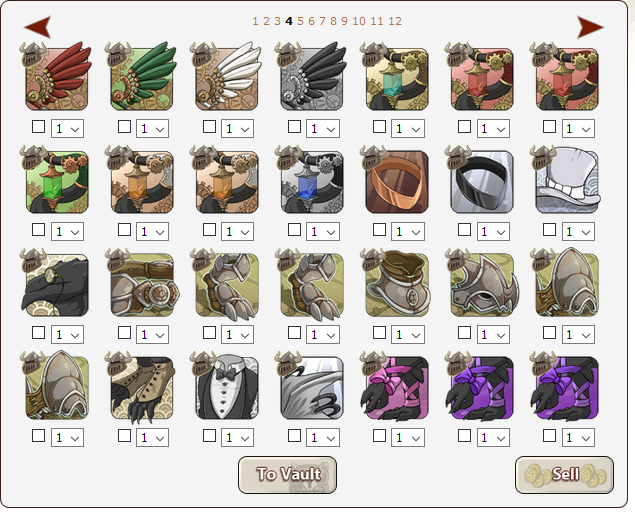The width and height of the screenshot is (635, 513).
Task: Click the To Vault button
Action: pyautogui.click(x=288, y=475)
